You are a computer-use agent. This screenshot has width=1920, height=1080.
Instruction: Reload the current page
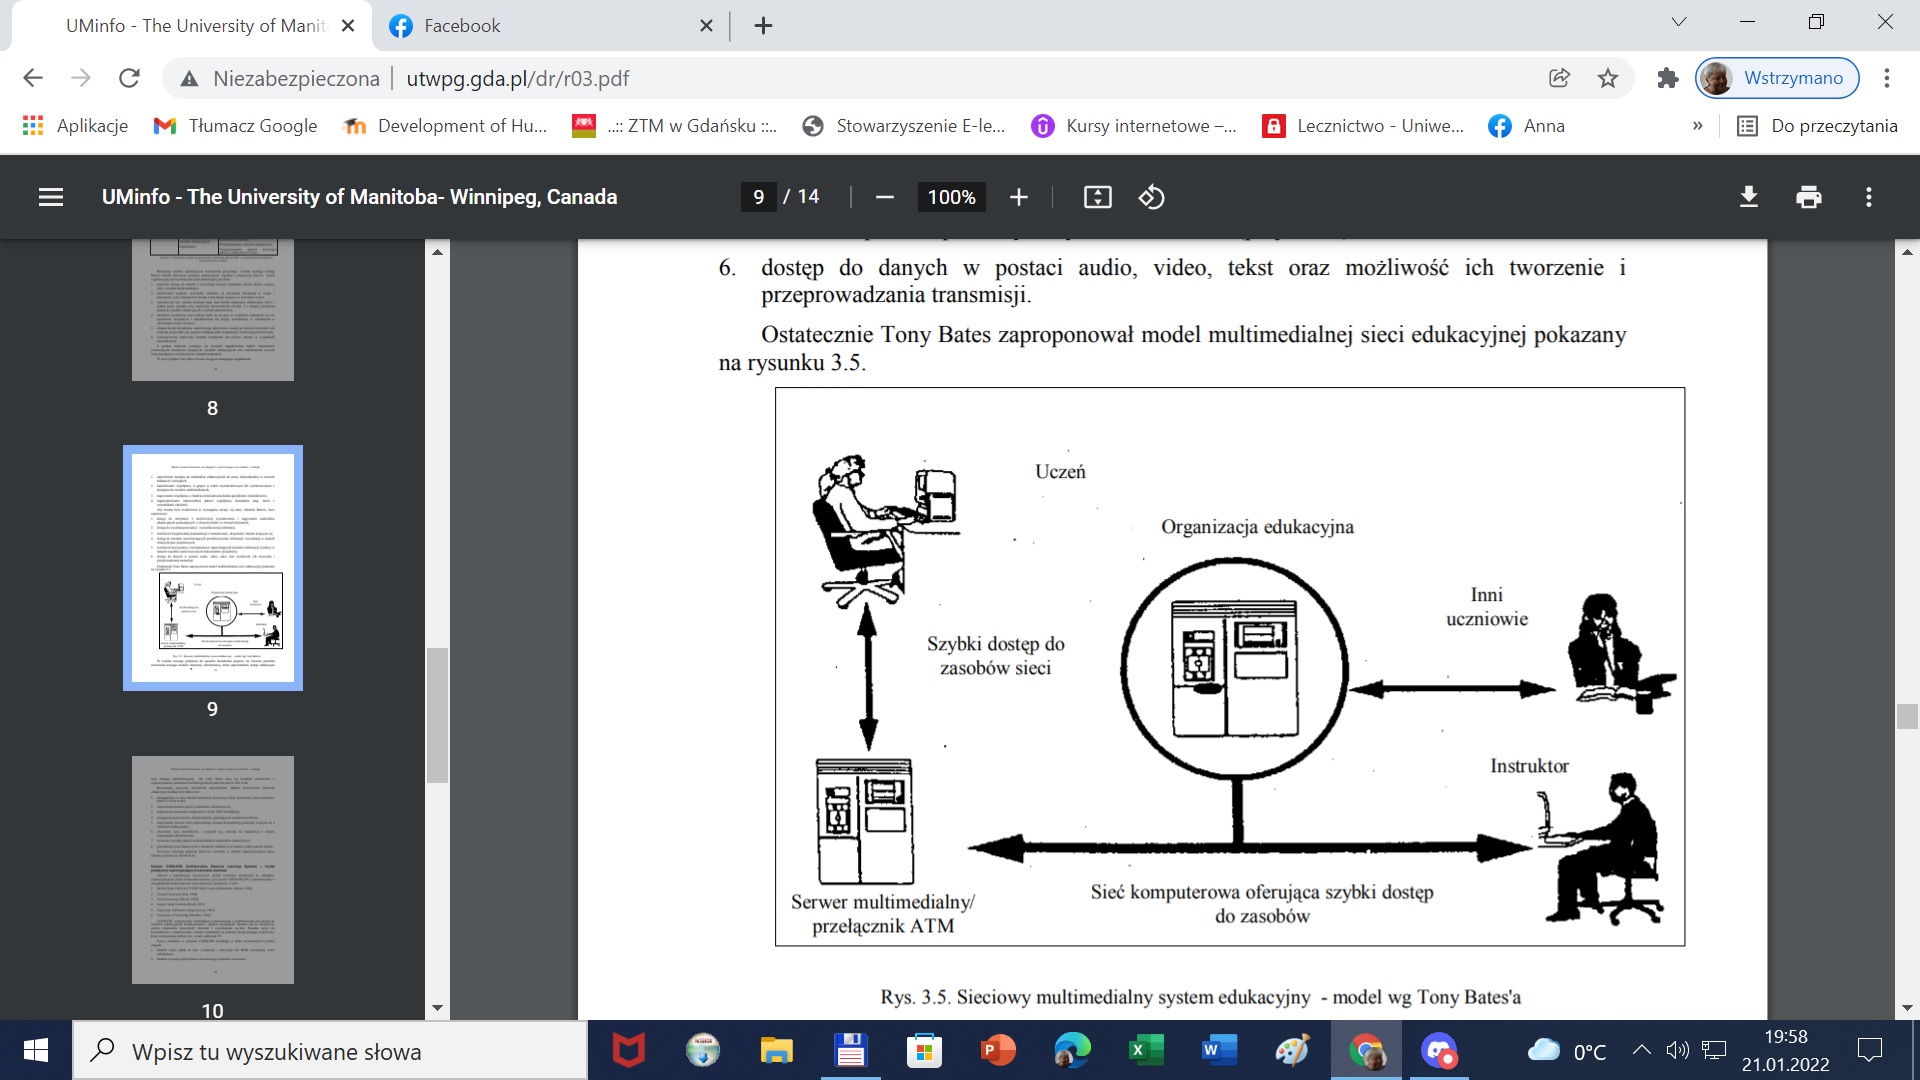[129, 78]
